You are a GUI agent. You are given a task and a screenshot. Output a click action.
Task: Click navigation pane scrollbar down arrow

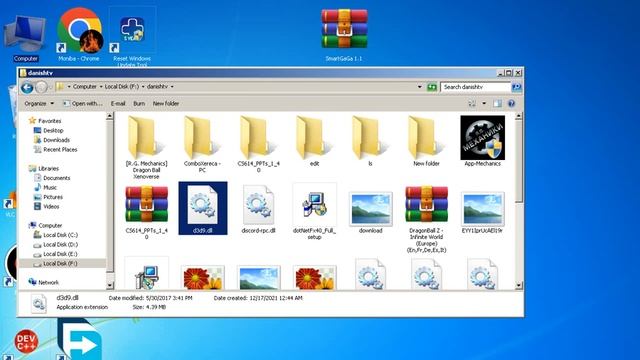tap(109, 285)
